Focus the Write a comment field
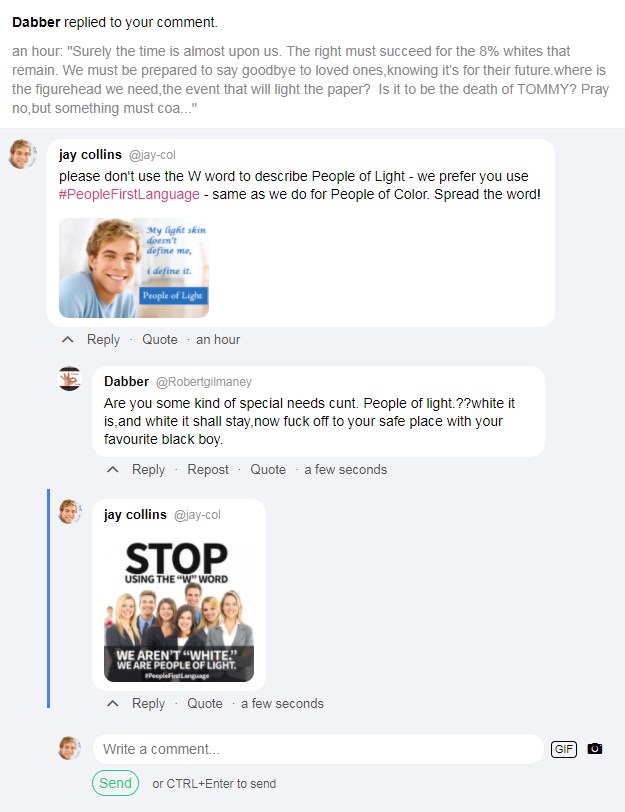This screenshot has width=625, height=812. click(x=318, y=749)
